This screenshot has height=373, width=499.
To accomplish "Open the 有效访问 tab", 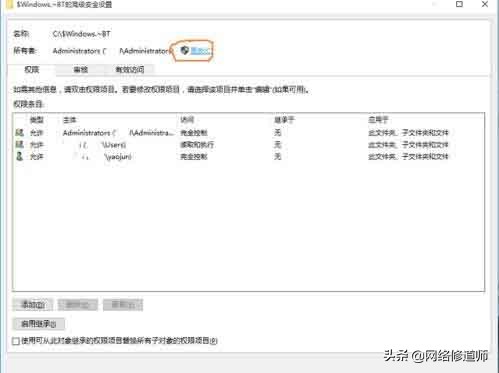I will pyautogui.click(x=130, y=70).
